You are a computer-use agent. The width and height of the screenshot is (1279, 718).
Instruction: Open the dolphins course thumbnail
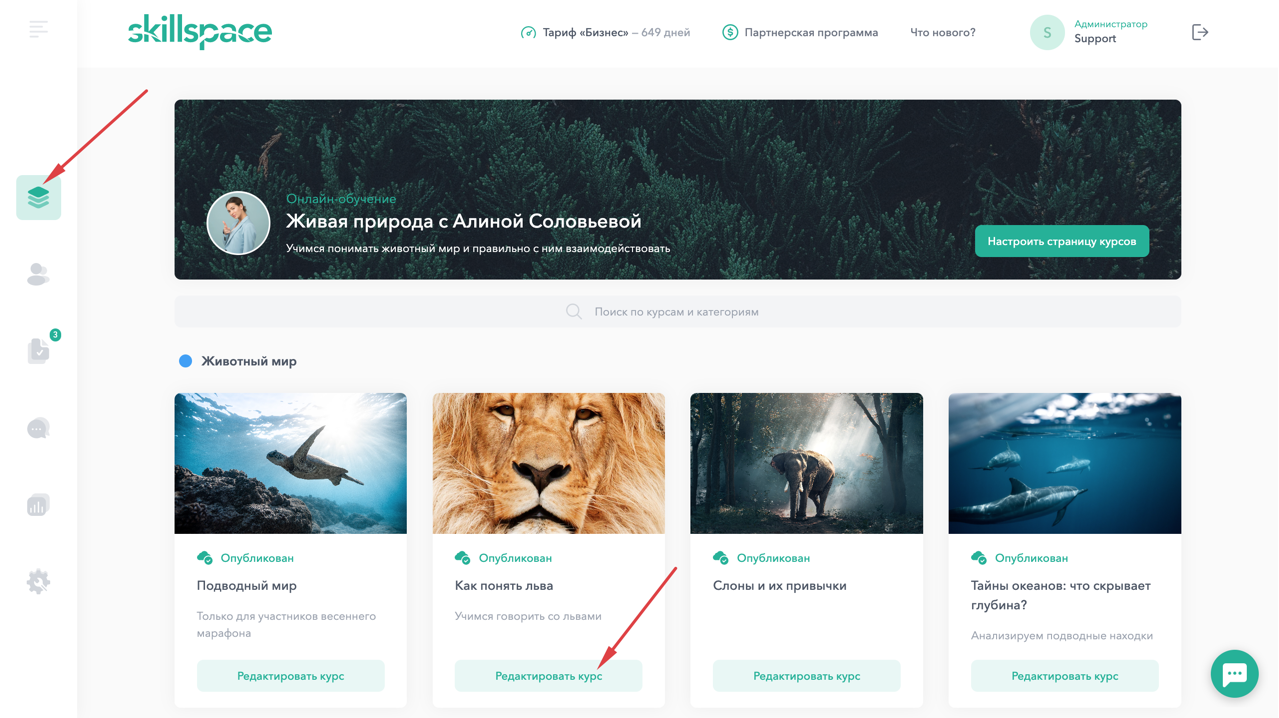pos(1065,463)
